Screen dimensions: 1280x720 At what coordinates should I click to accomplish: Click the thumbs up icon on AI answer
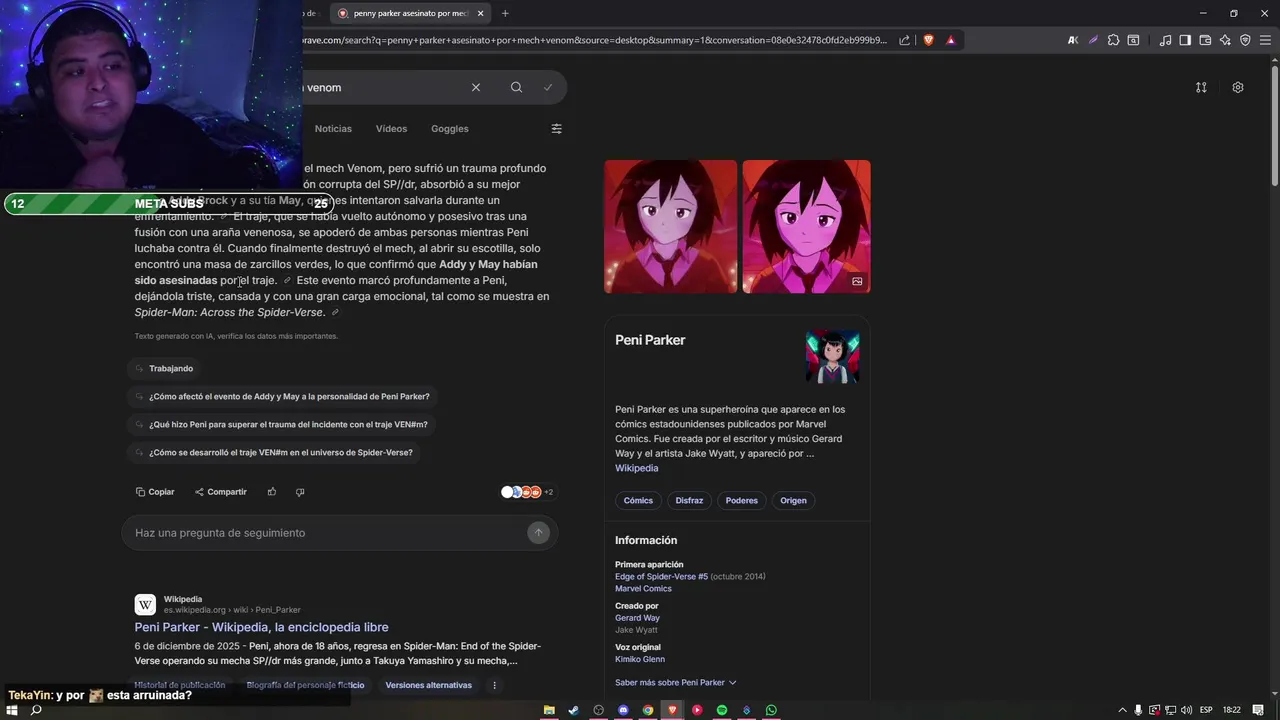tap(272, 492)
